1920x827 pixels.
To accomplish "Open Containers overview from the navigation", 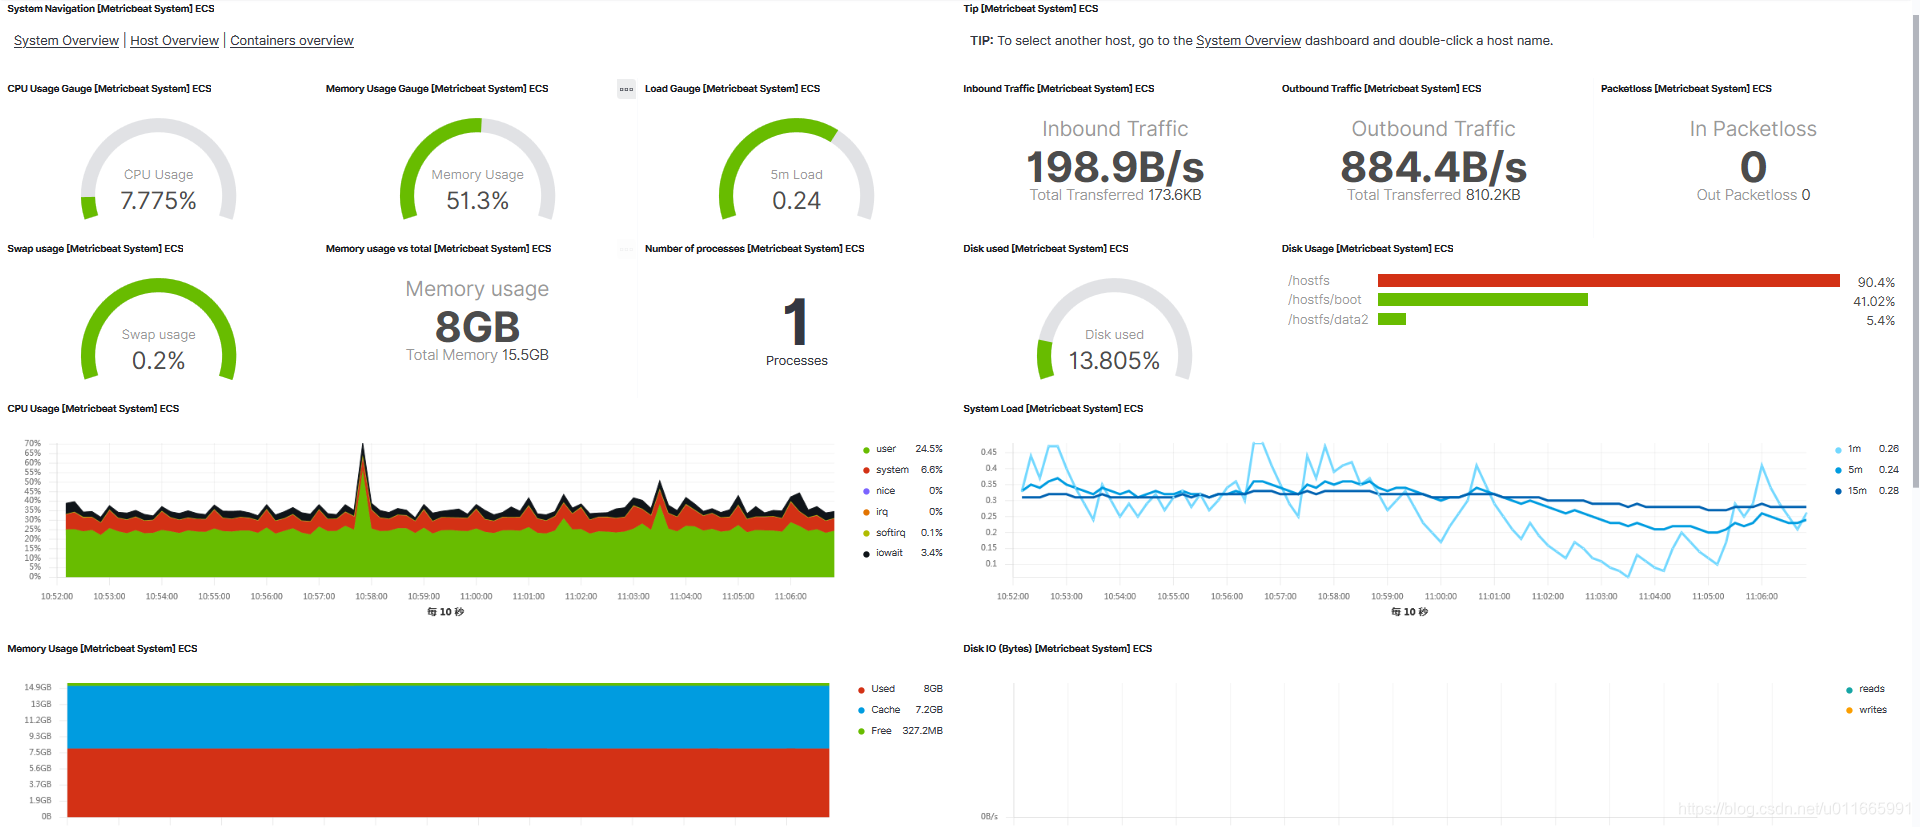I will point(291,41).
